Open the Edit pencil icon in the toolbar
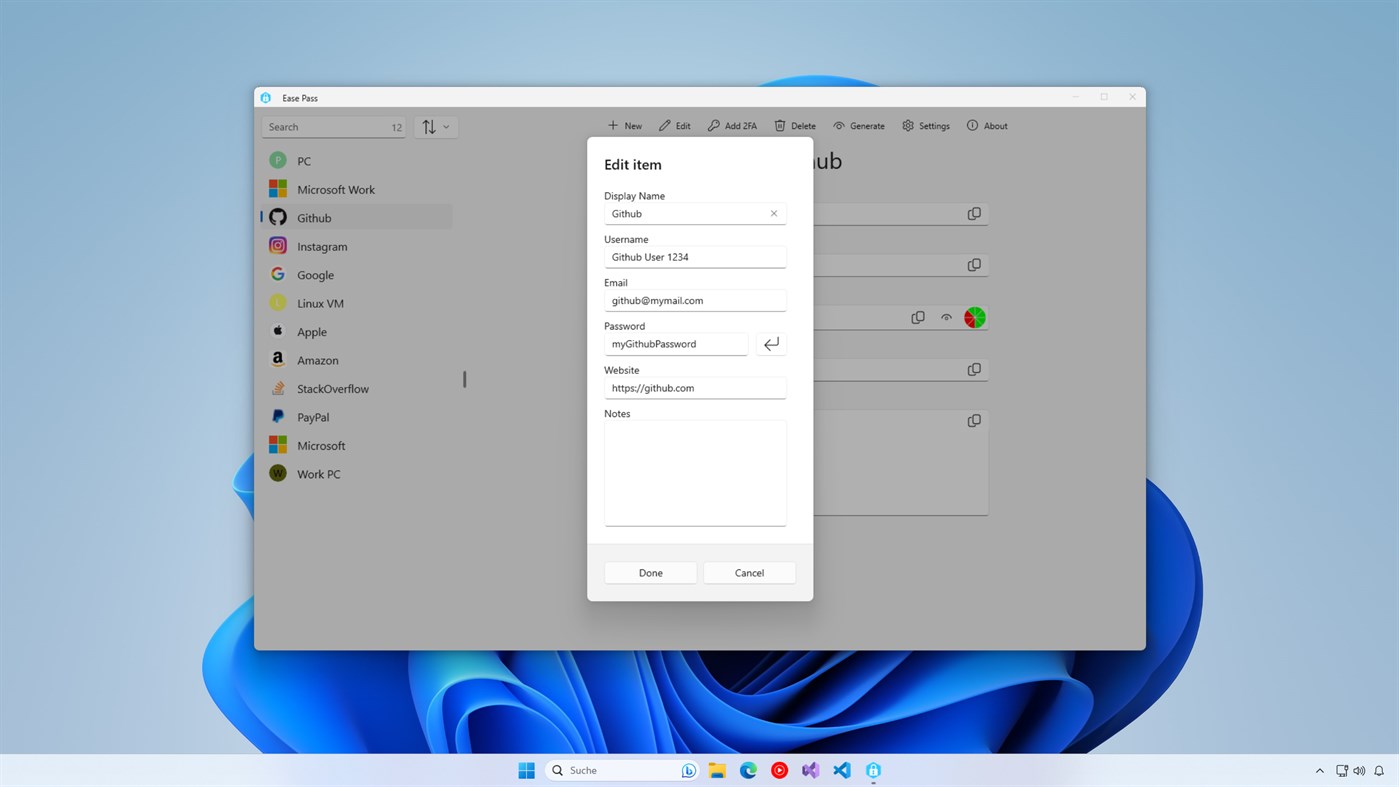1399x787 pixels. pos(674,125)
